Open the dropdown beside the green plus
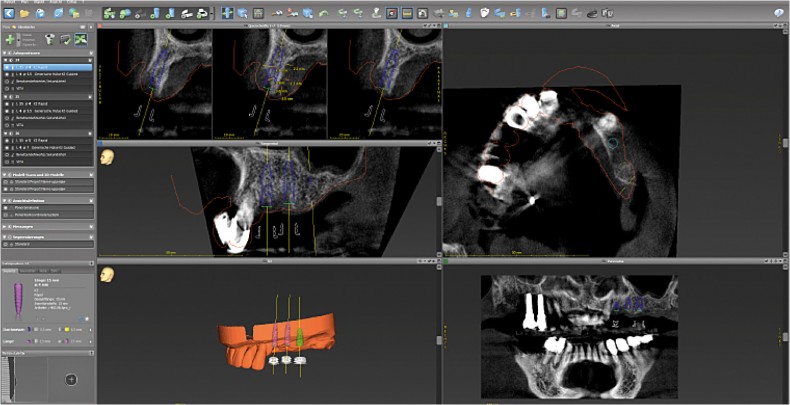790x405 pixels. [x=19, y=39]
